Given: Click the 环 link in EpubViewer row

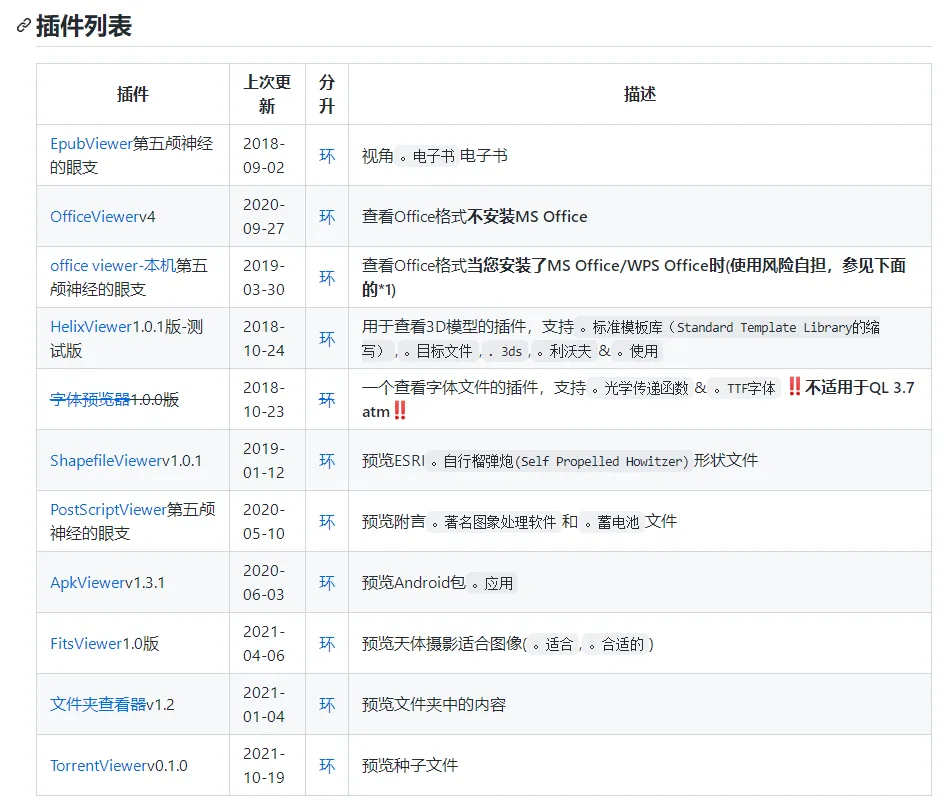Looking at the screenshot, I should coord(327,156).
